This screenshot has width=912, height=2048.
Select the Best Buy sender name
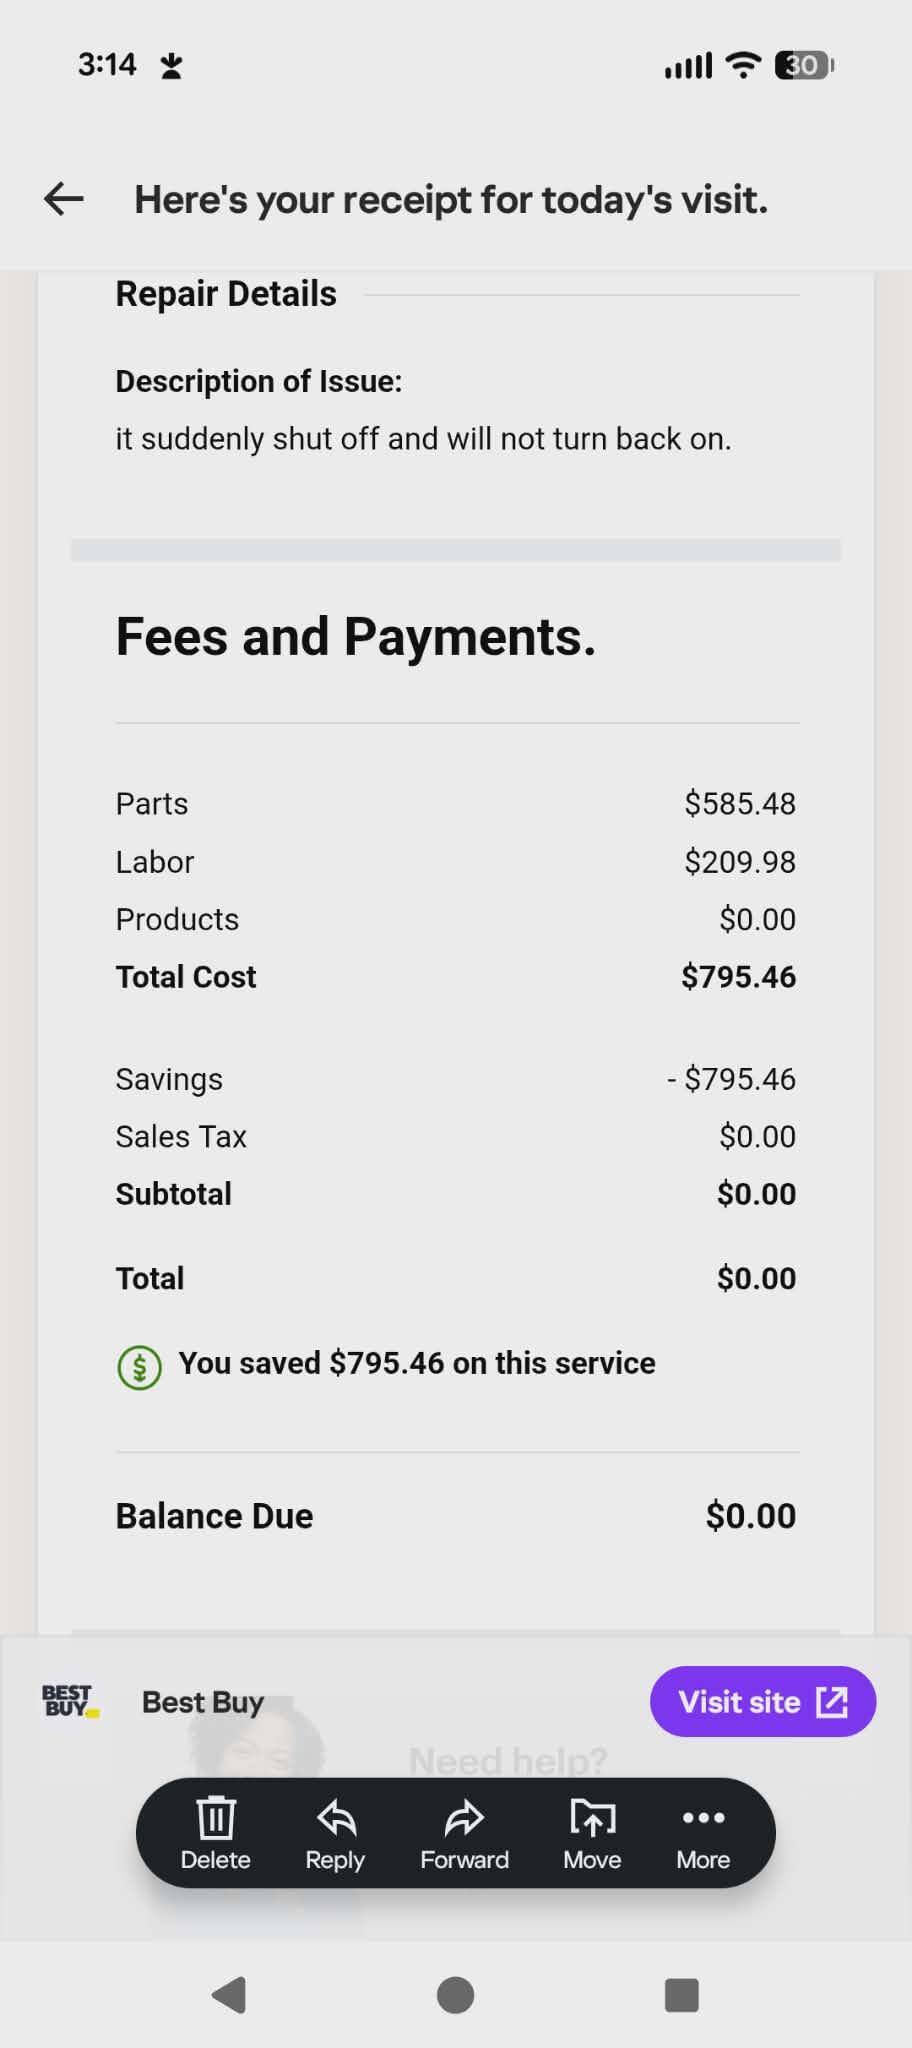point(202,1701)
